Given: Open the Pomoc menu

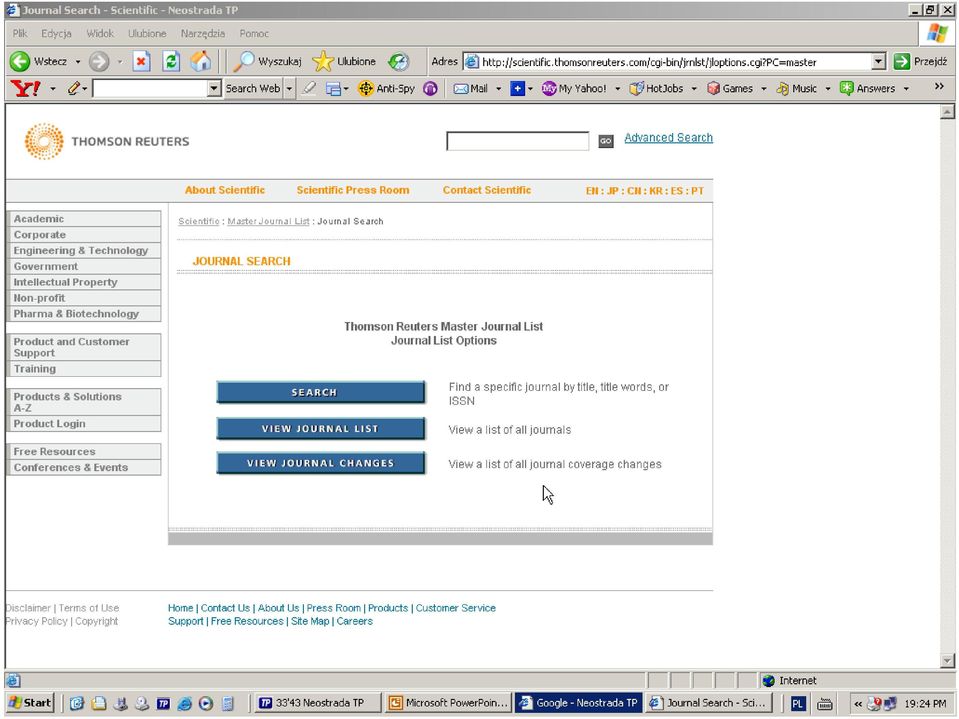Looking at the screenshot, I should tap(254, 34).
